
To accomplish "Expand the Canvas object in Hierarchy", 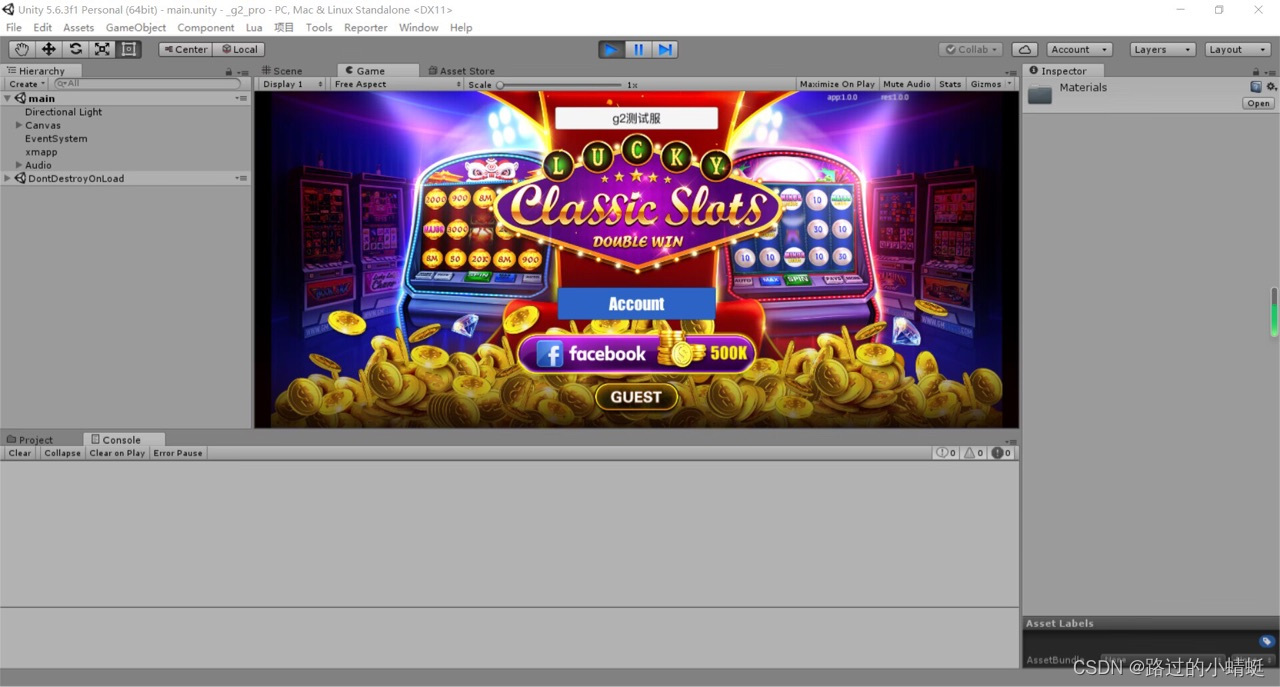I will pos(19,125).
